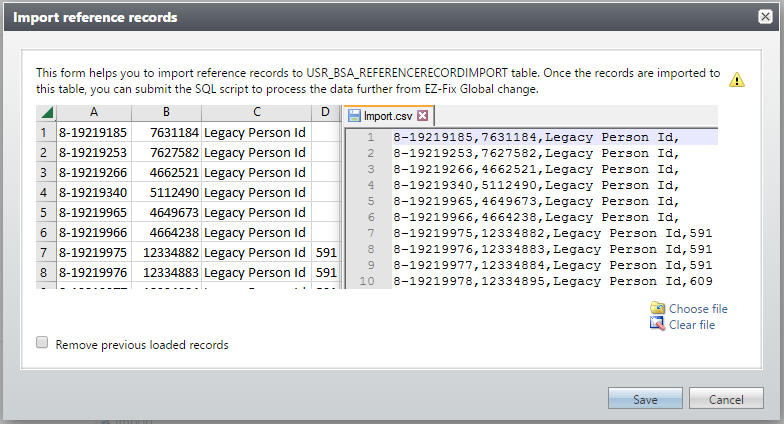Click the Clear file link
Screen dimensions: 784x424
(692, 324)
